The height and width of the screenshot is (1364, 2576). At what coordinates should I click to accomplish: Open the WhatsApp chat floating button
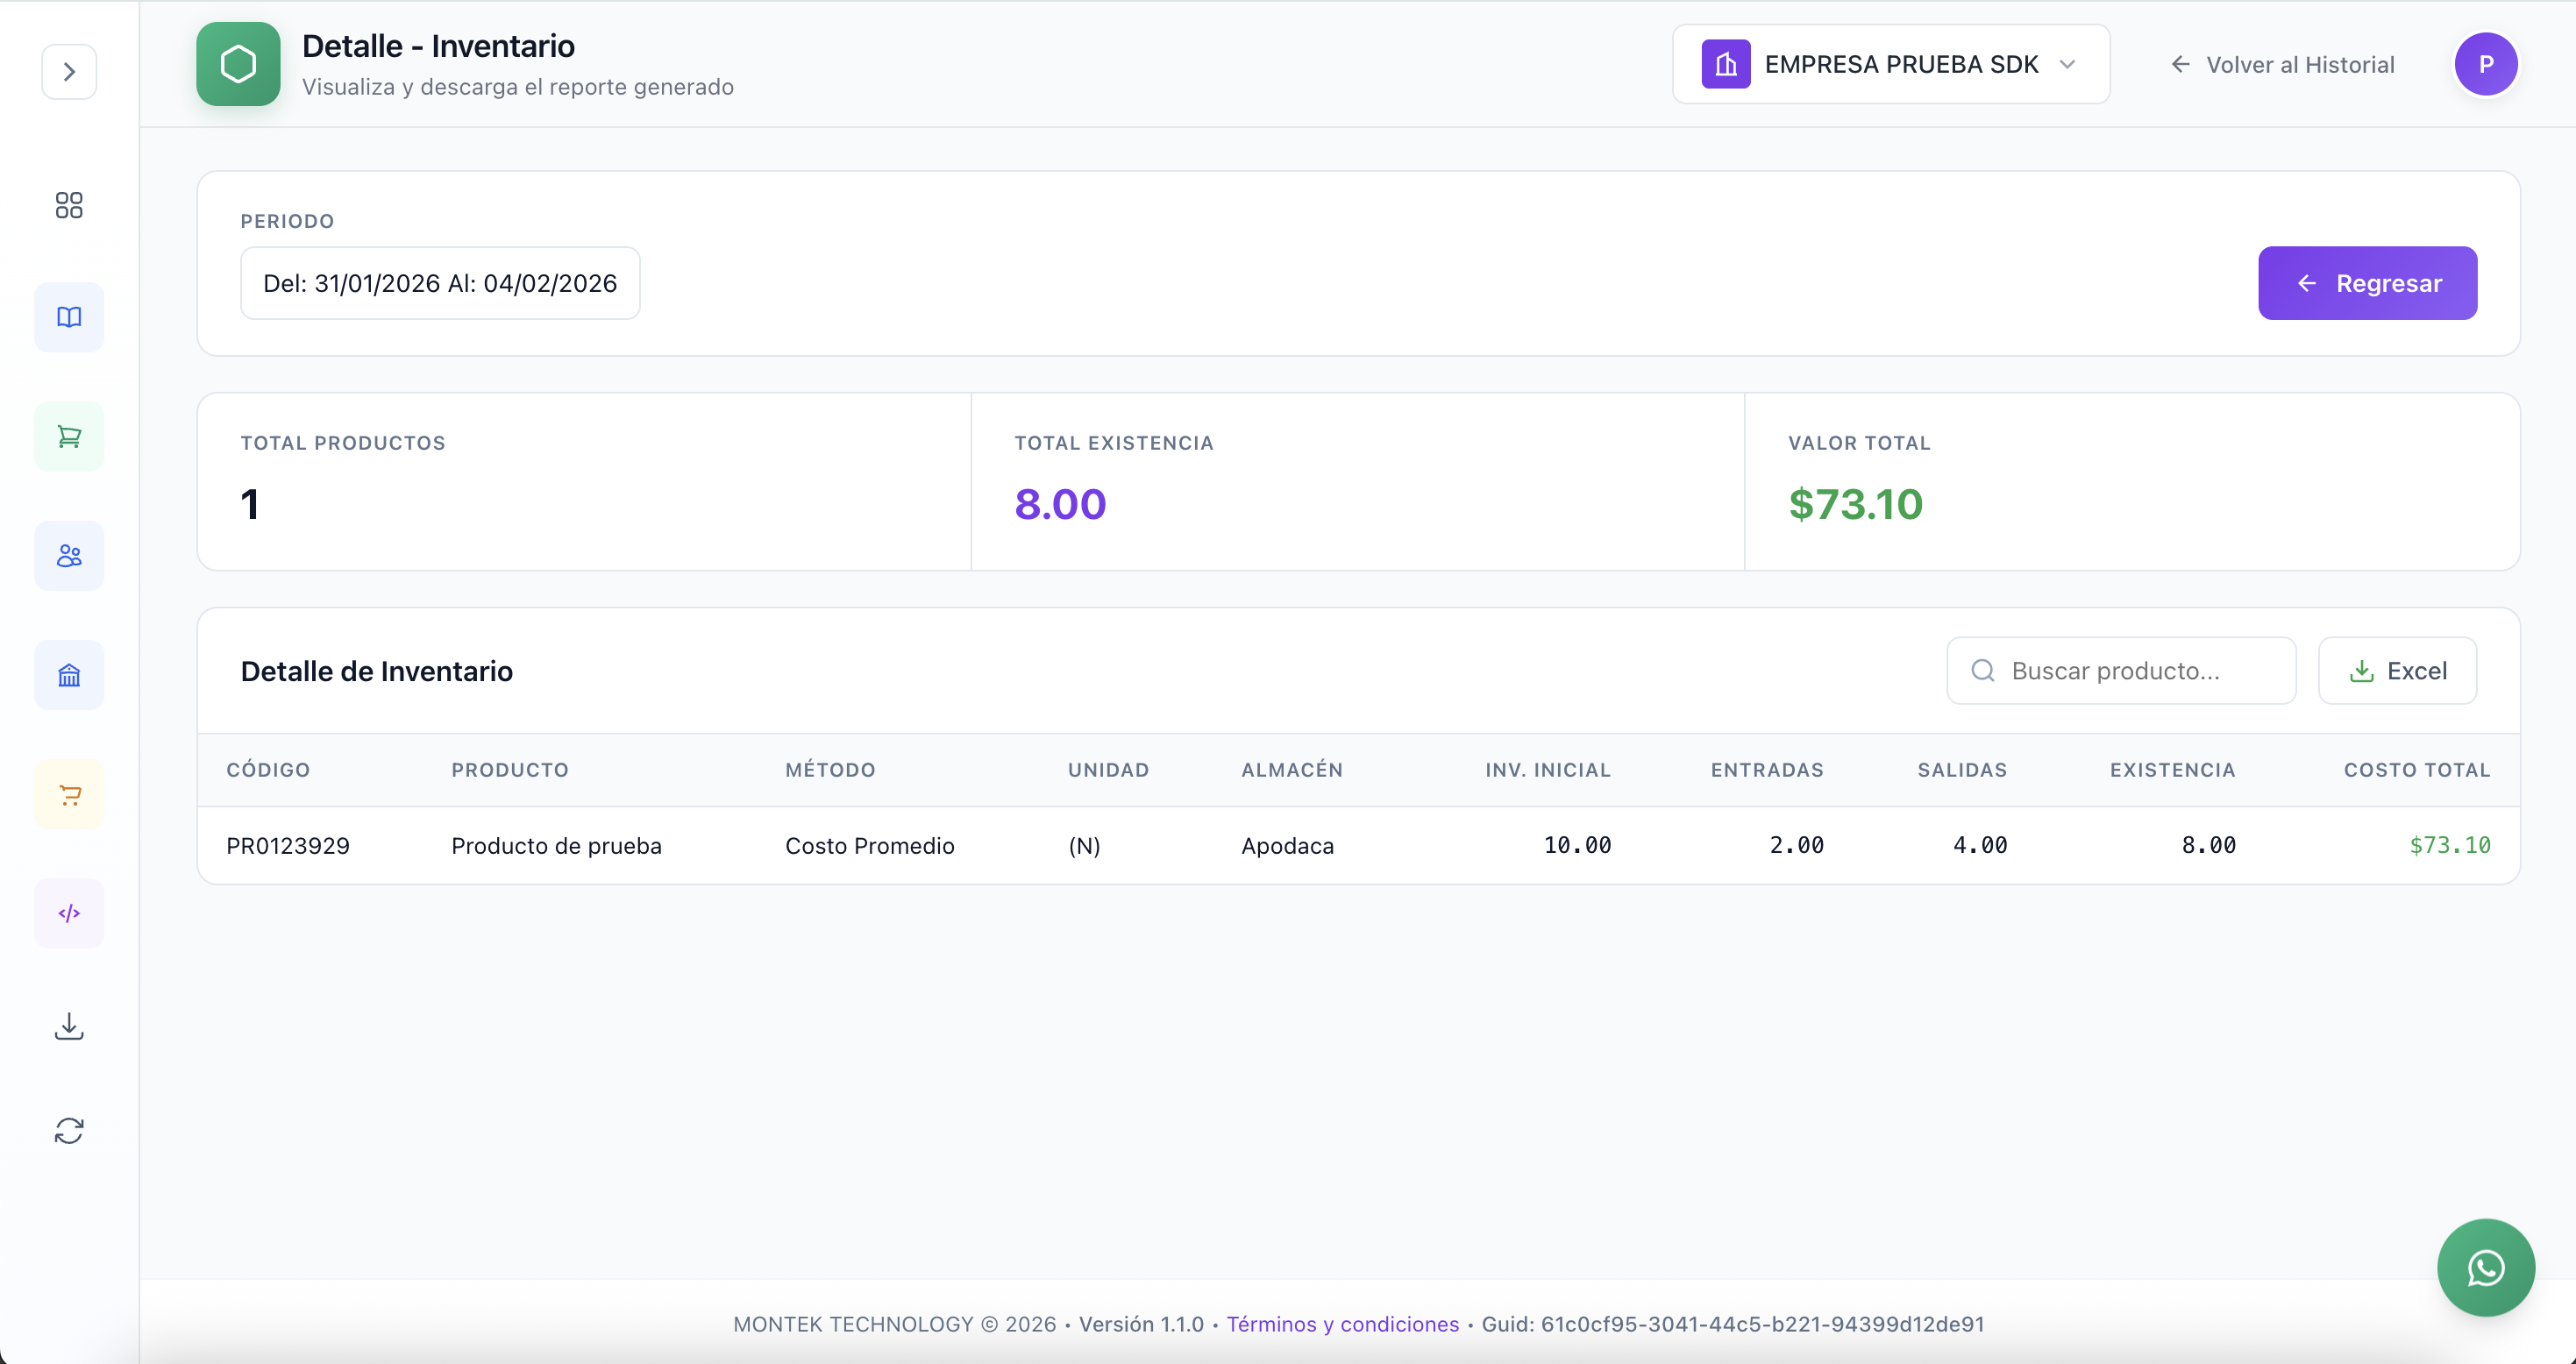point(2485,1267)
